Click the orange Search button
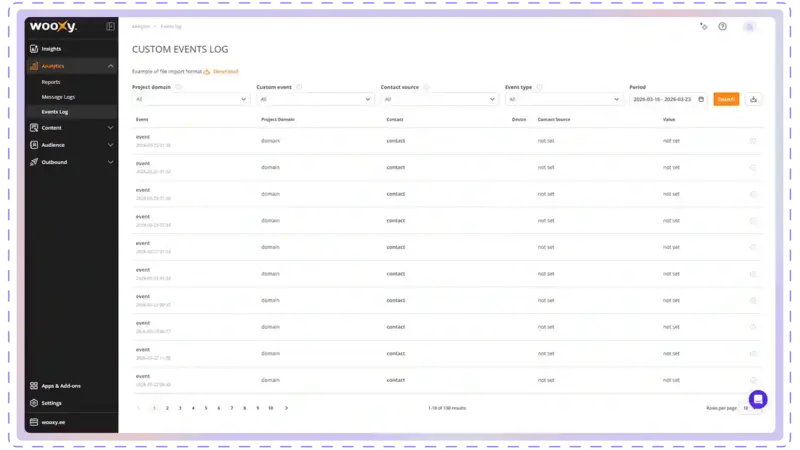Screen dimensions: 800x450 pos(726,99)
